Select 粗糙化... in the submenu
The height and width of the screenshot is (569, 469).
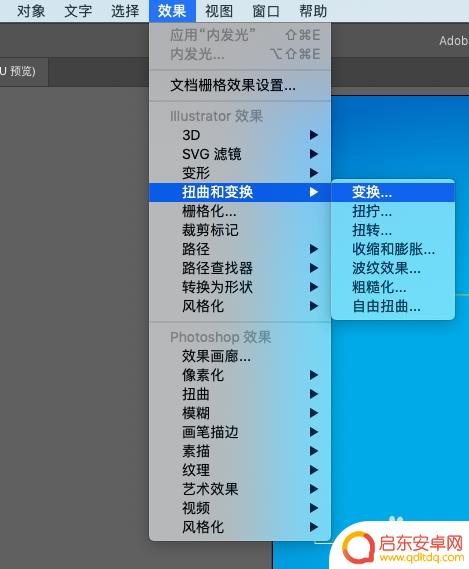point(393,287)
